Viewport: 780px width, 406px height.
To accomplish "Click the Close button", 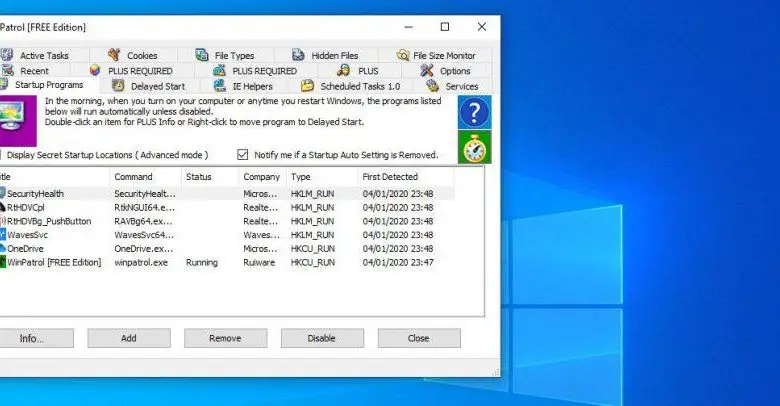I will 419,338.
